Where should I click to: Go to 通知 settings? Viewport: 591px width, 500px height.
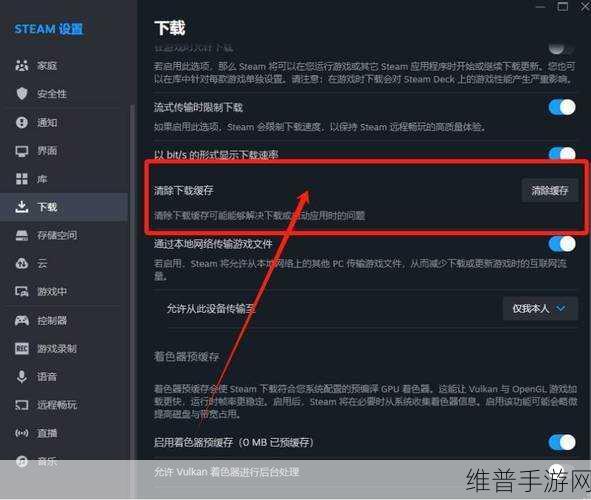click(64, 122)
